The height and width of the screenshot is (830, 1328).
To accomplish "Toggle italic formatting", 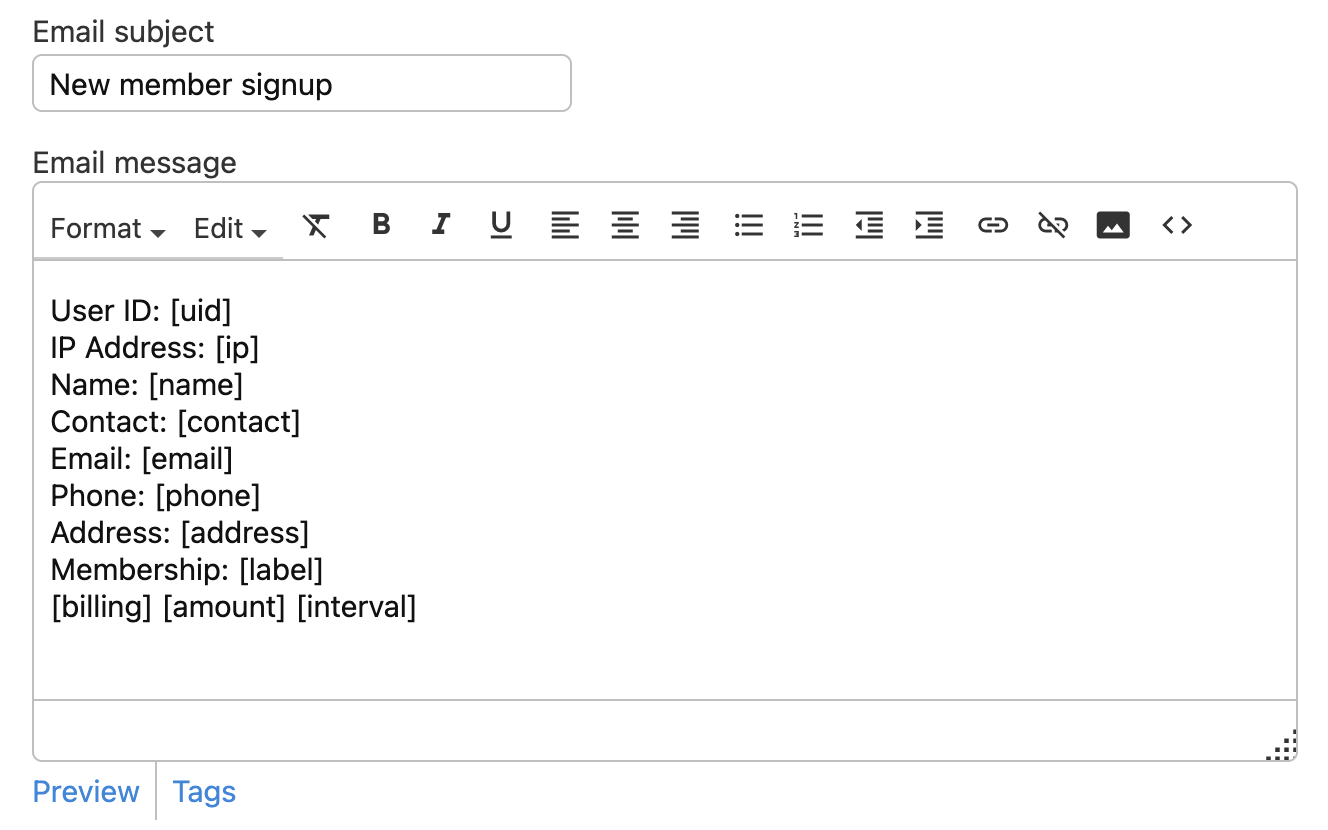I will [x=440, y=225].
